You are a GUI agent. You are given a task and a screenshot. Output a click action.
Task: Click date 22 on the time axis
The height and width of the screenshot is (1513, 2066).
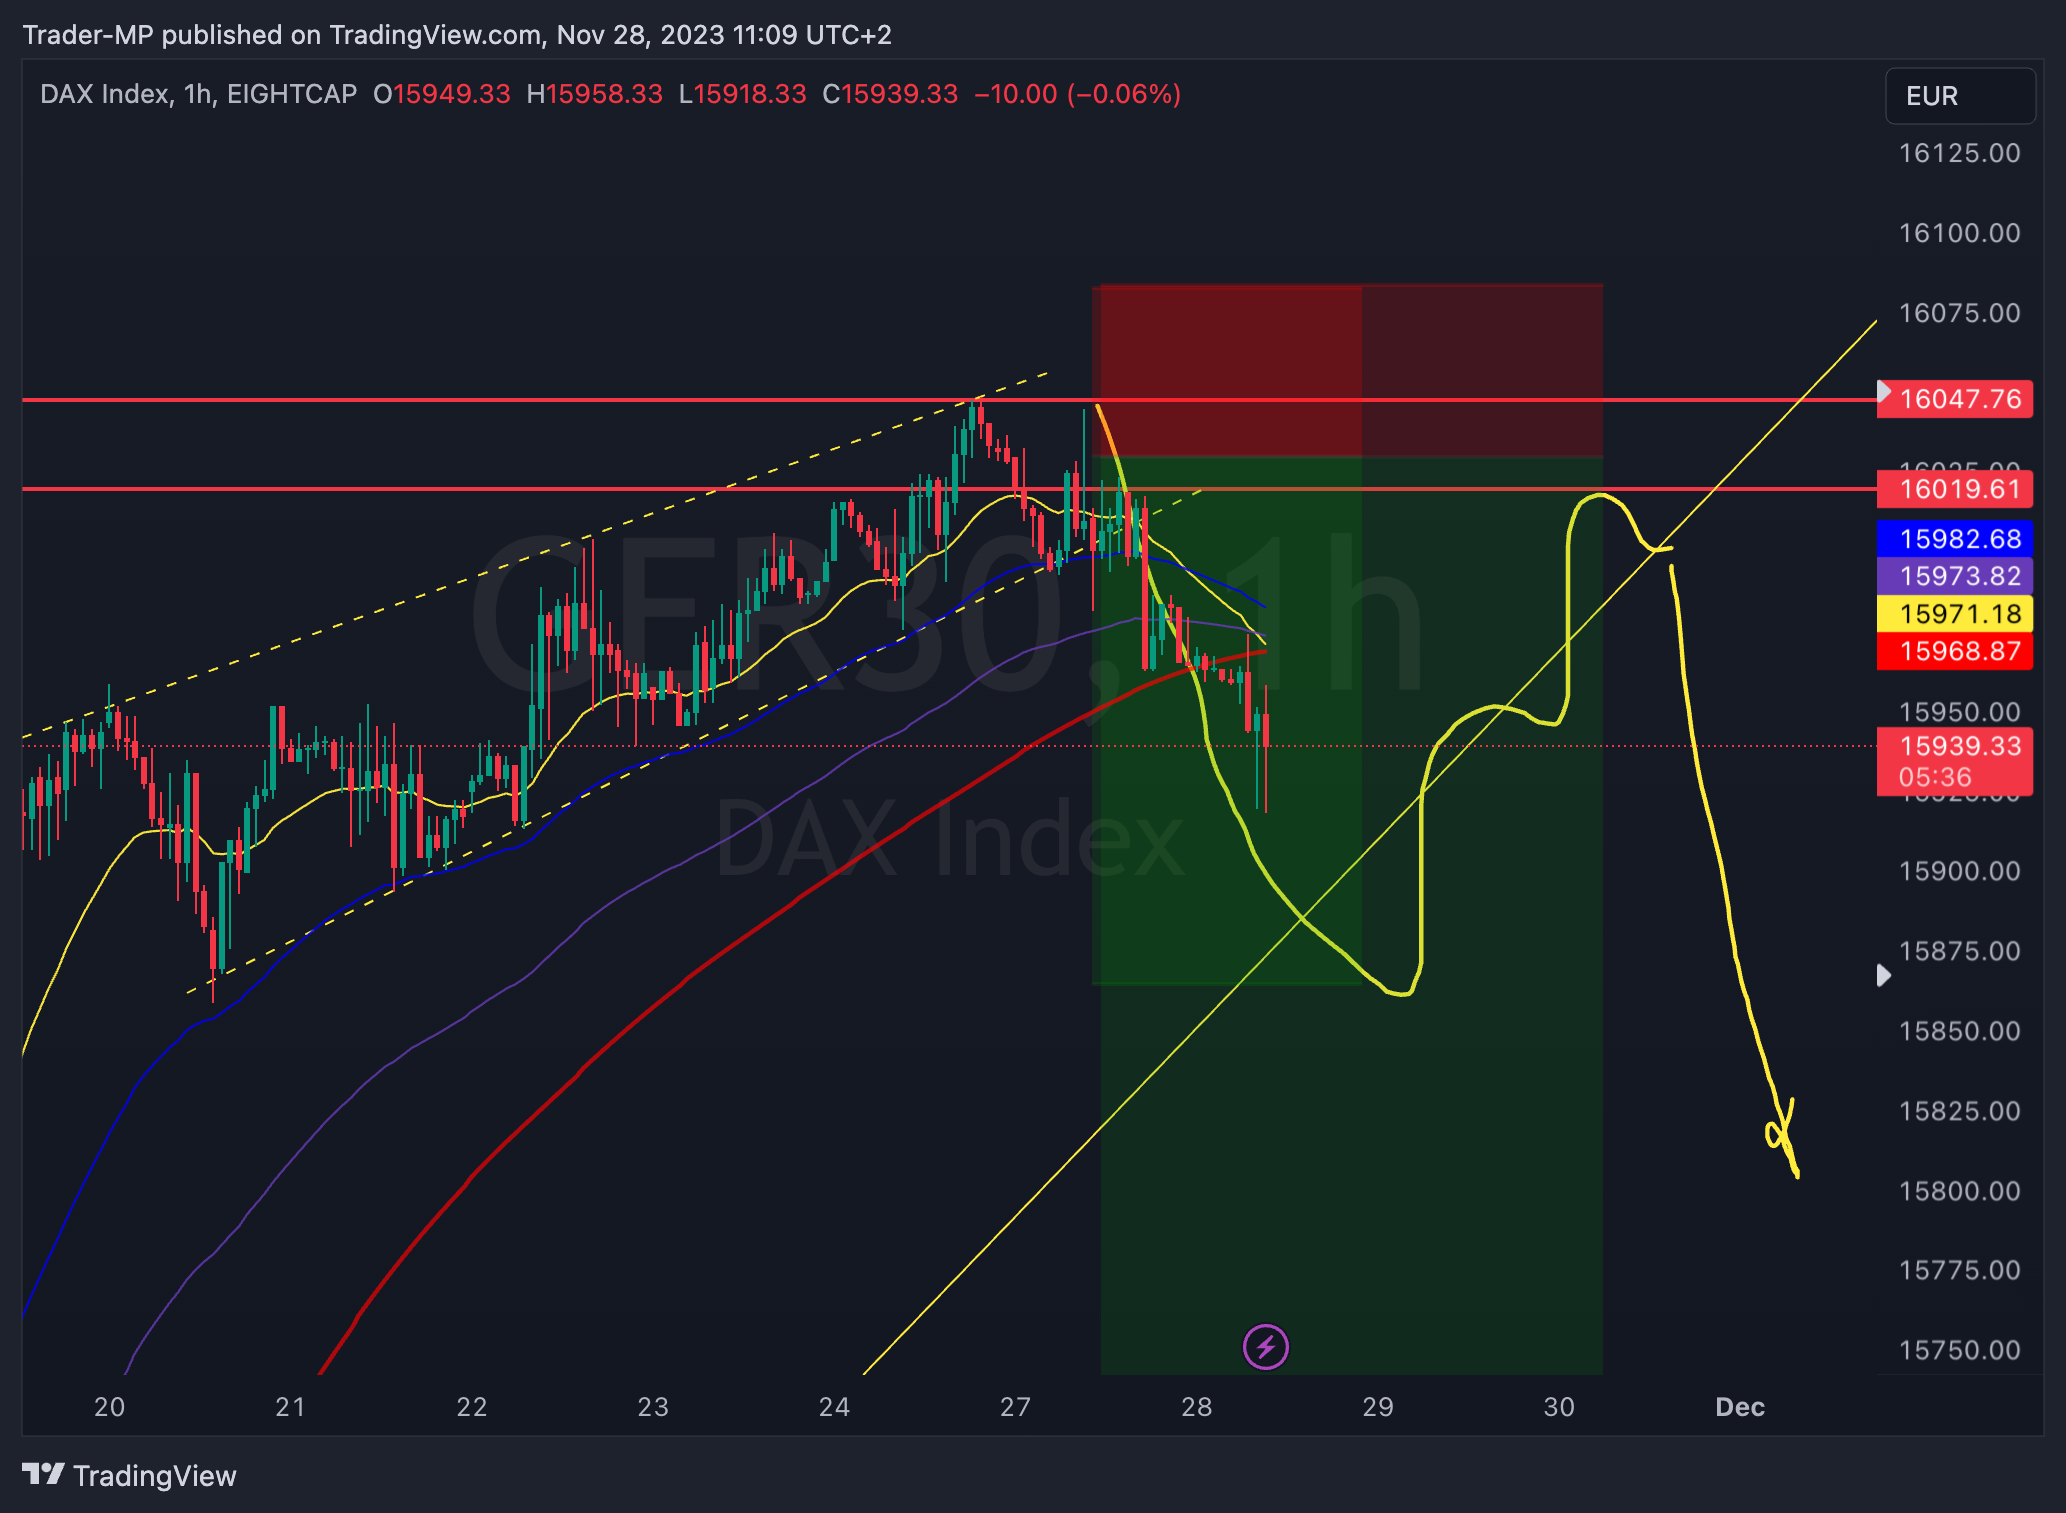coord(471,1407)
